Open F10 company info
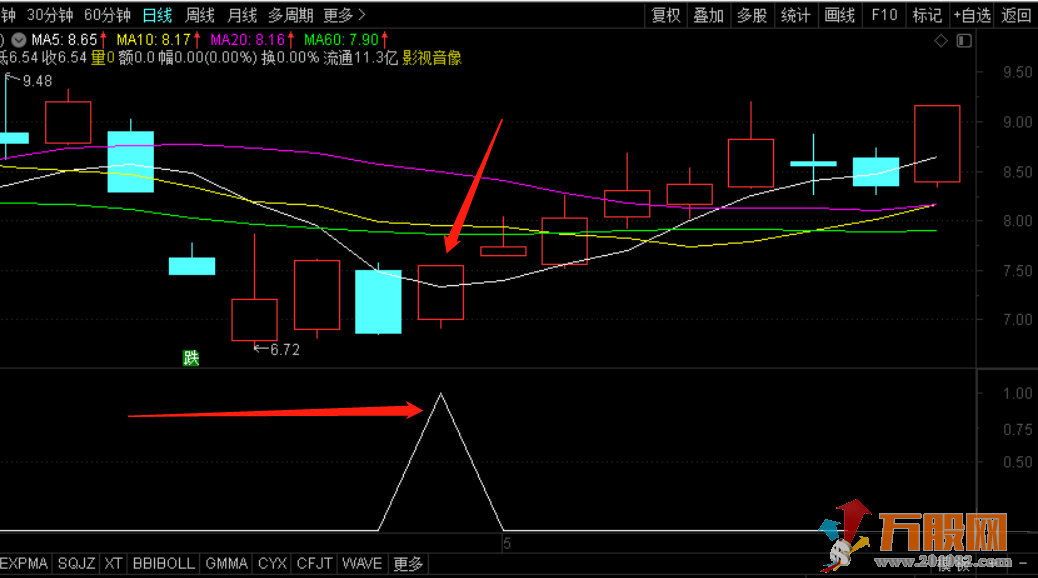This screenshot has width=1038, height=578. [x=884, y=15]
